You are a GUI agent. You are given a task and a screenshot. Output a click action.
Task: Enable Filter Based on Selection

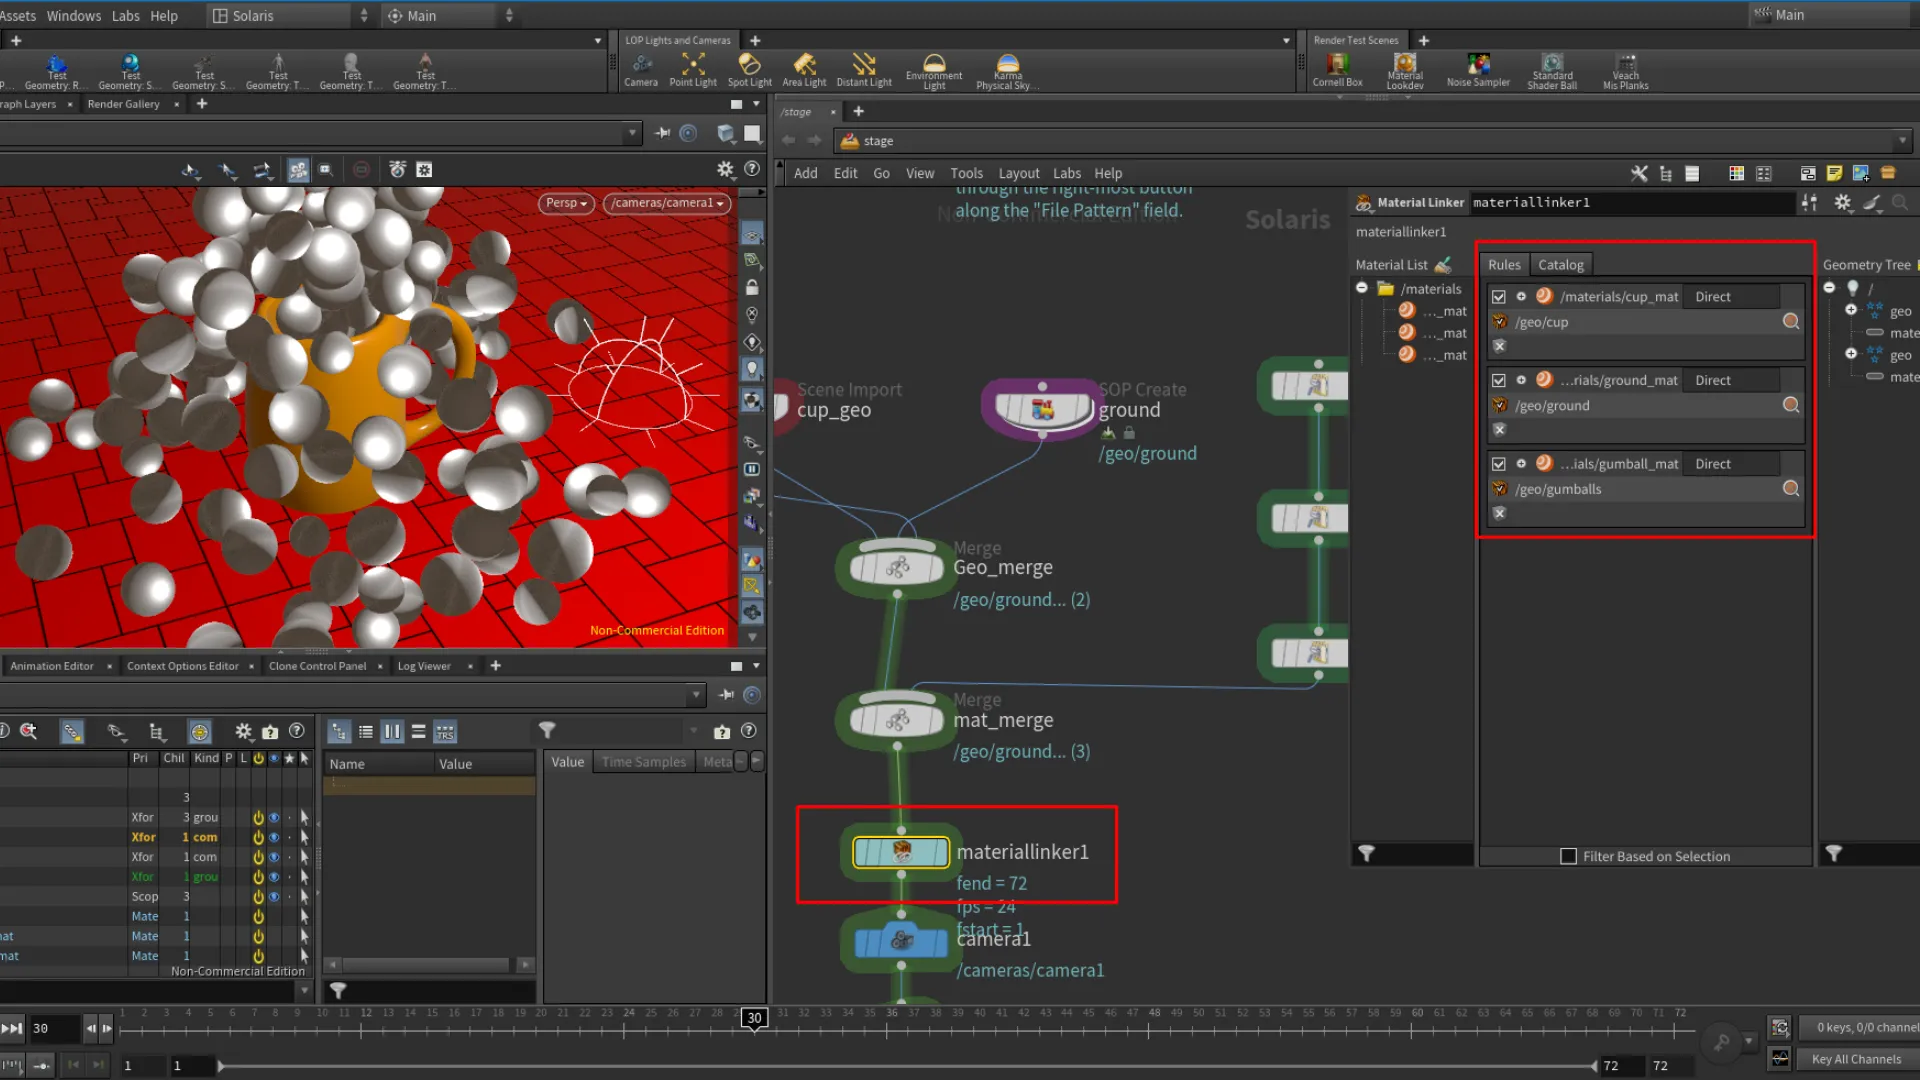tap(1569, 856)
